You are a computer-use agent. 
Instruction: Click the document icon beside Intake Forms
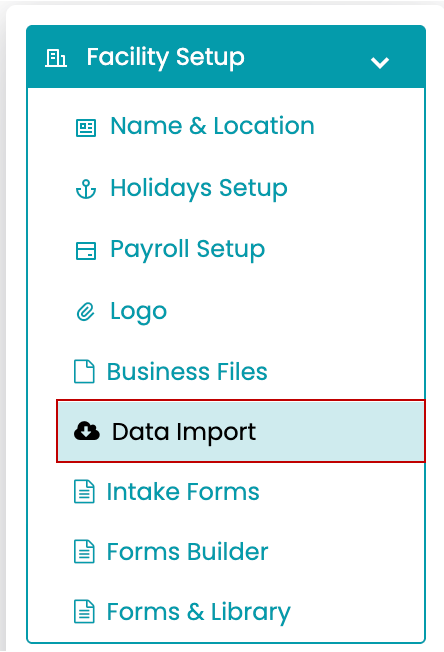[x=84, y=491]
